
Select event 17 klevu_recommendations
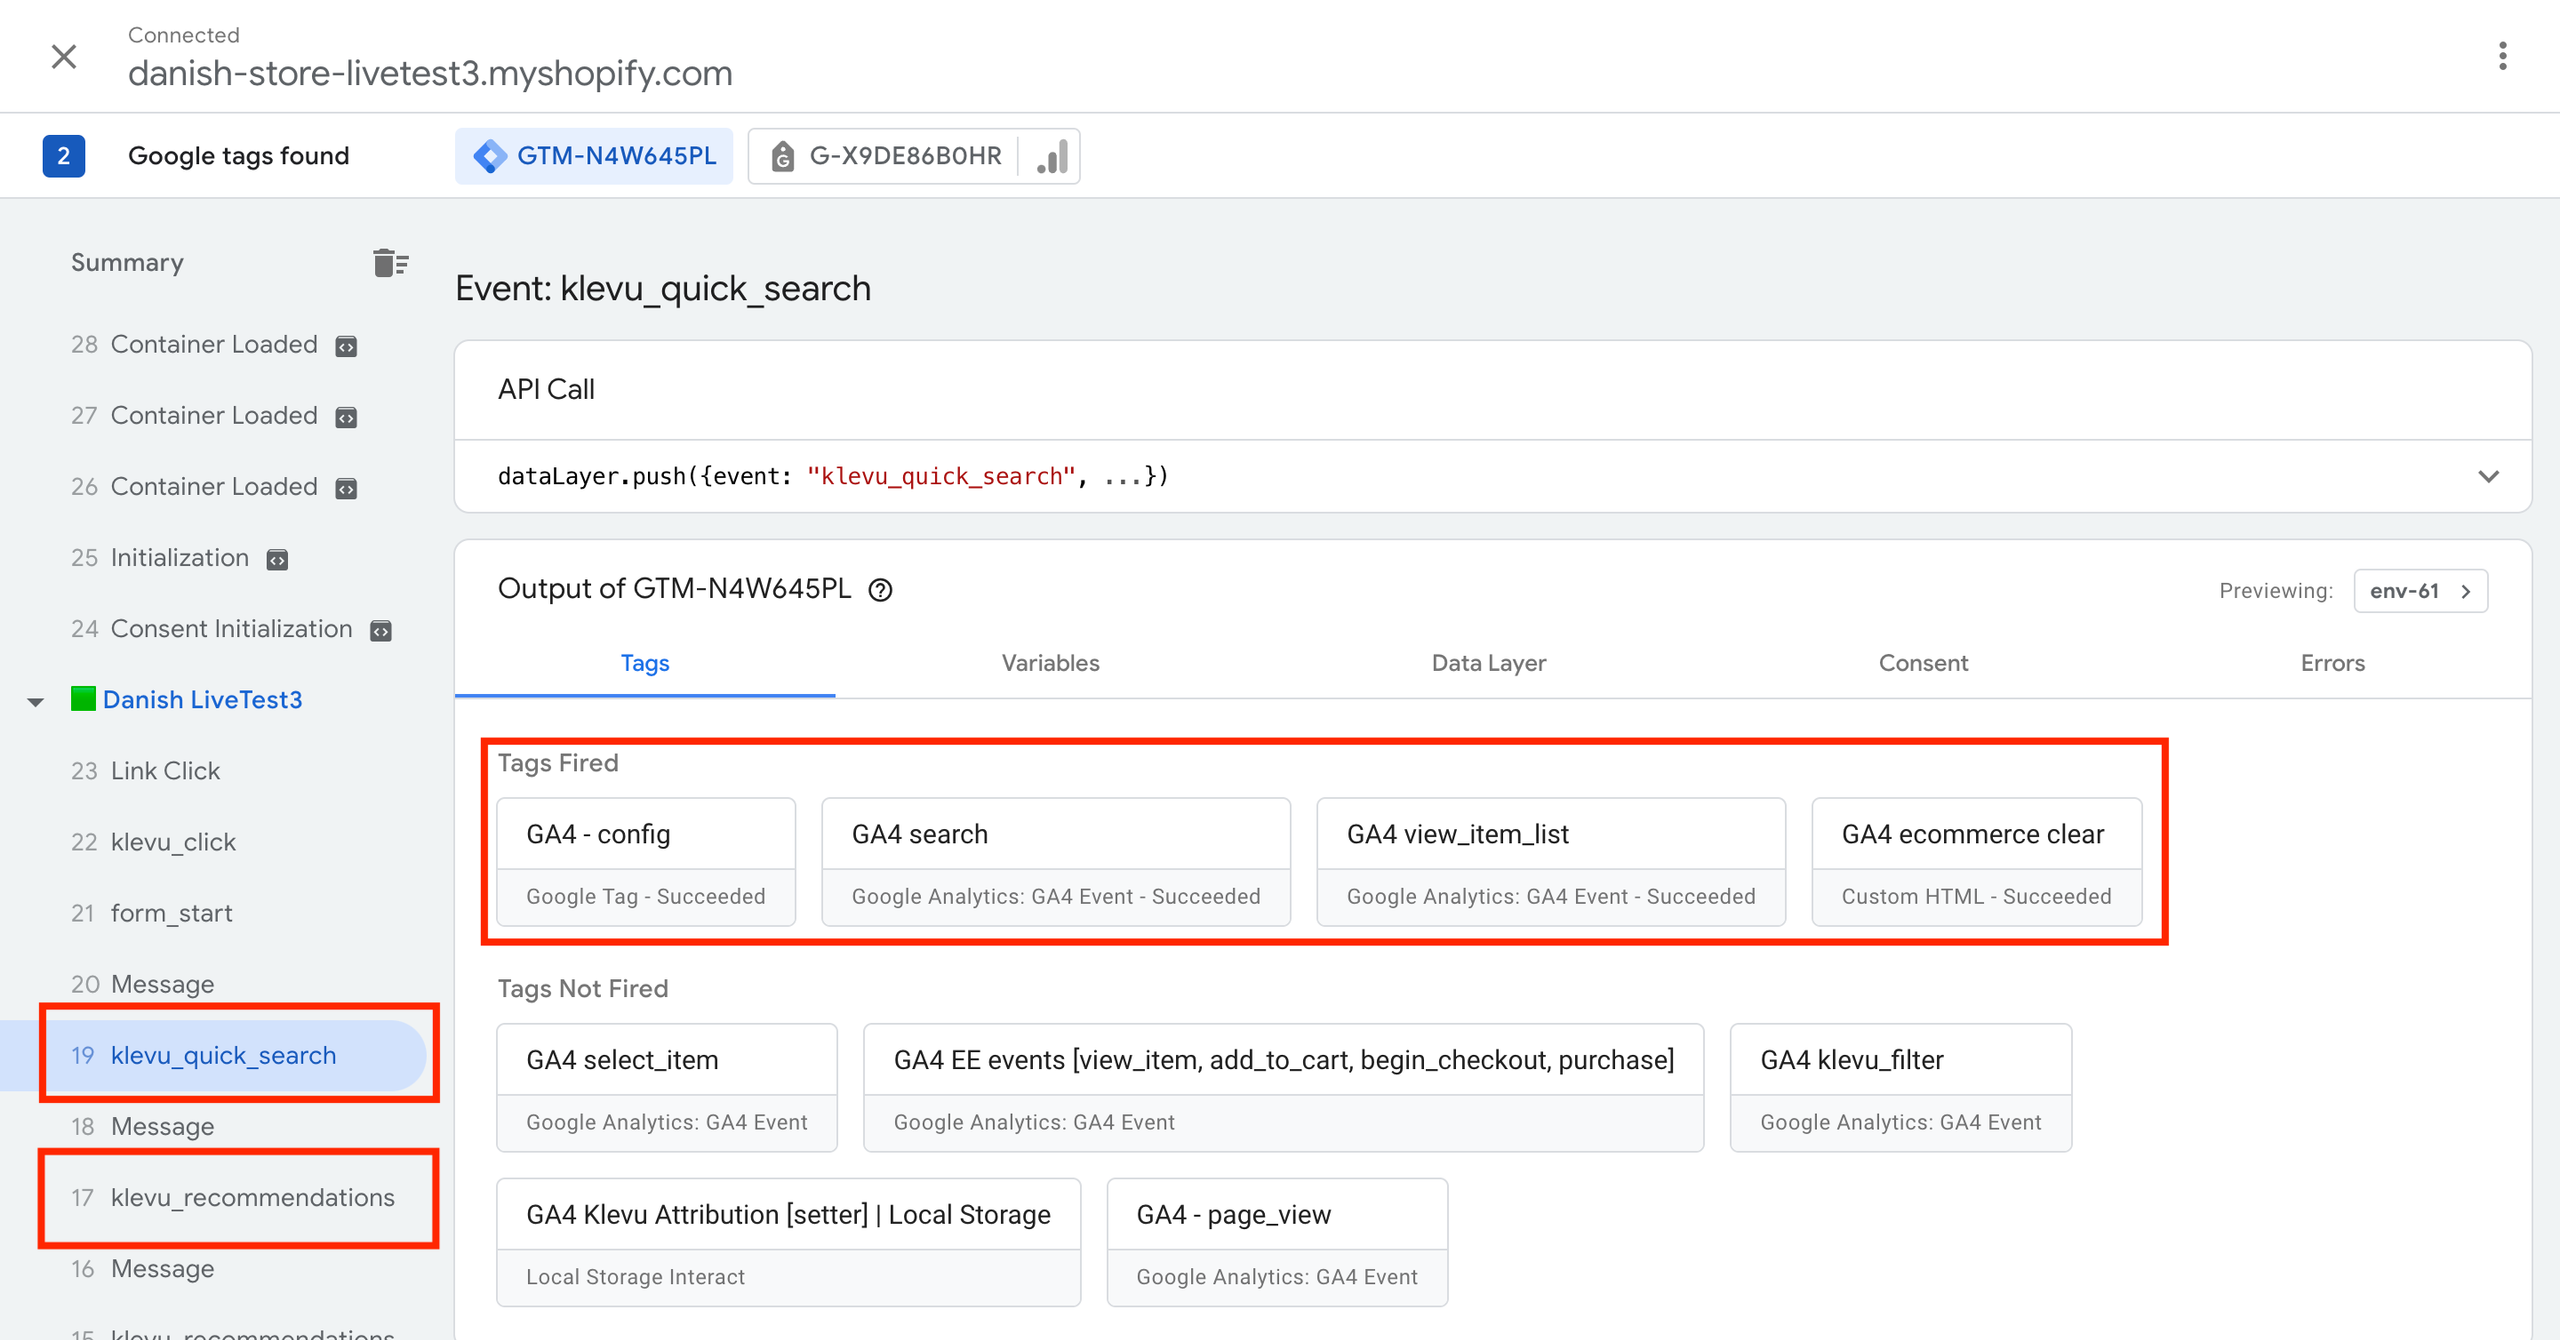pyautogui.click(x=233, y=1197)
